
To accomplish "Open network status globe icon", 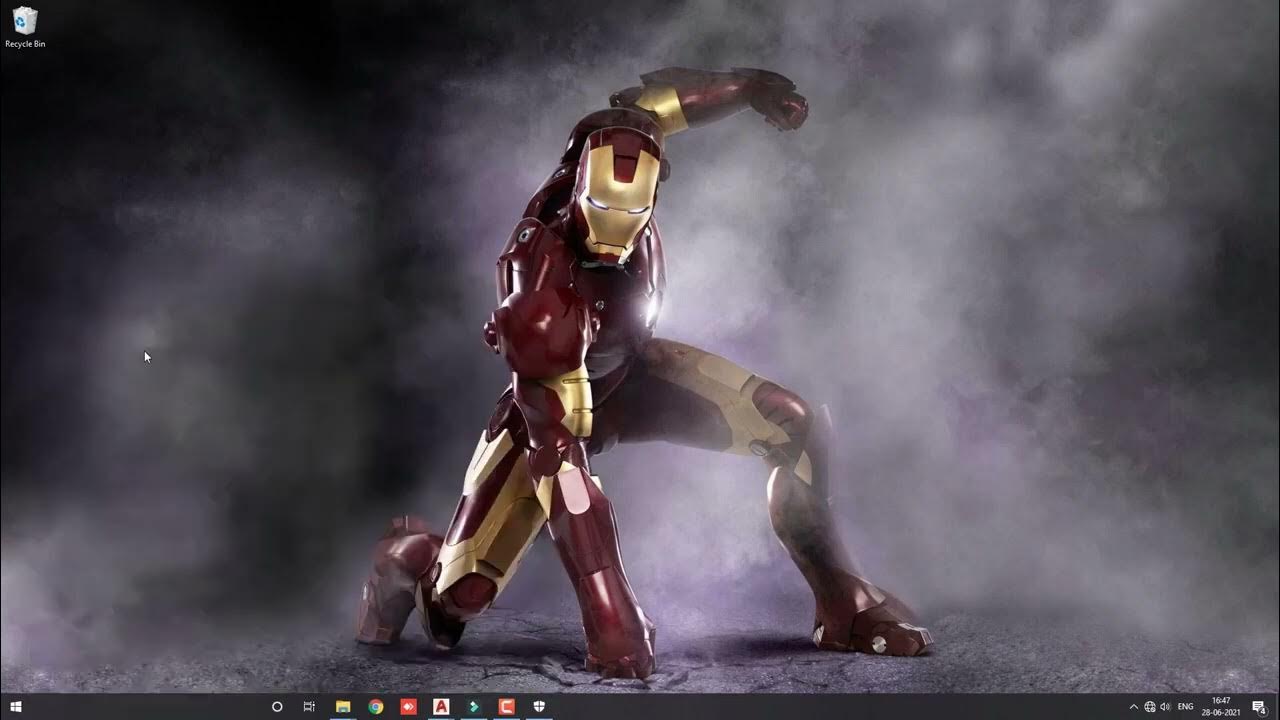I will point(1150,706).
